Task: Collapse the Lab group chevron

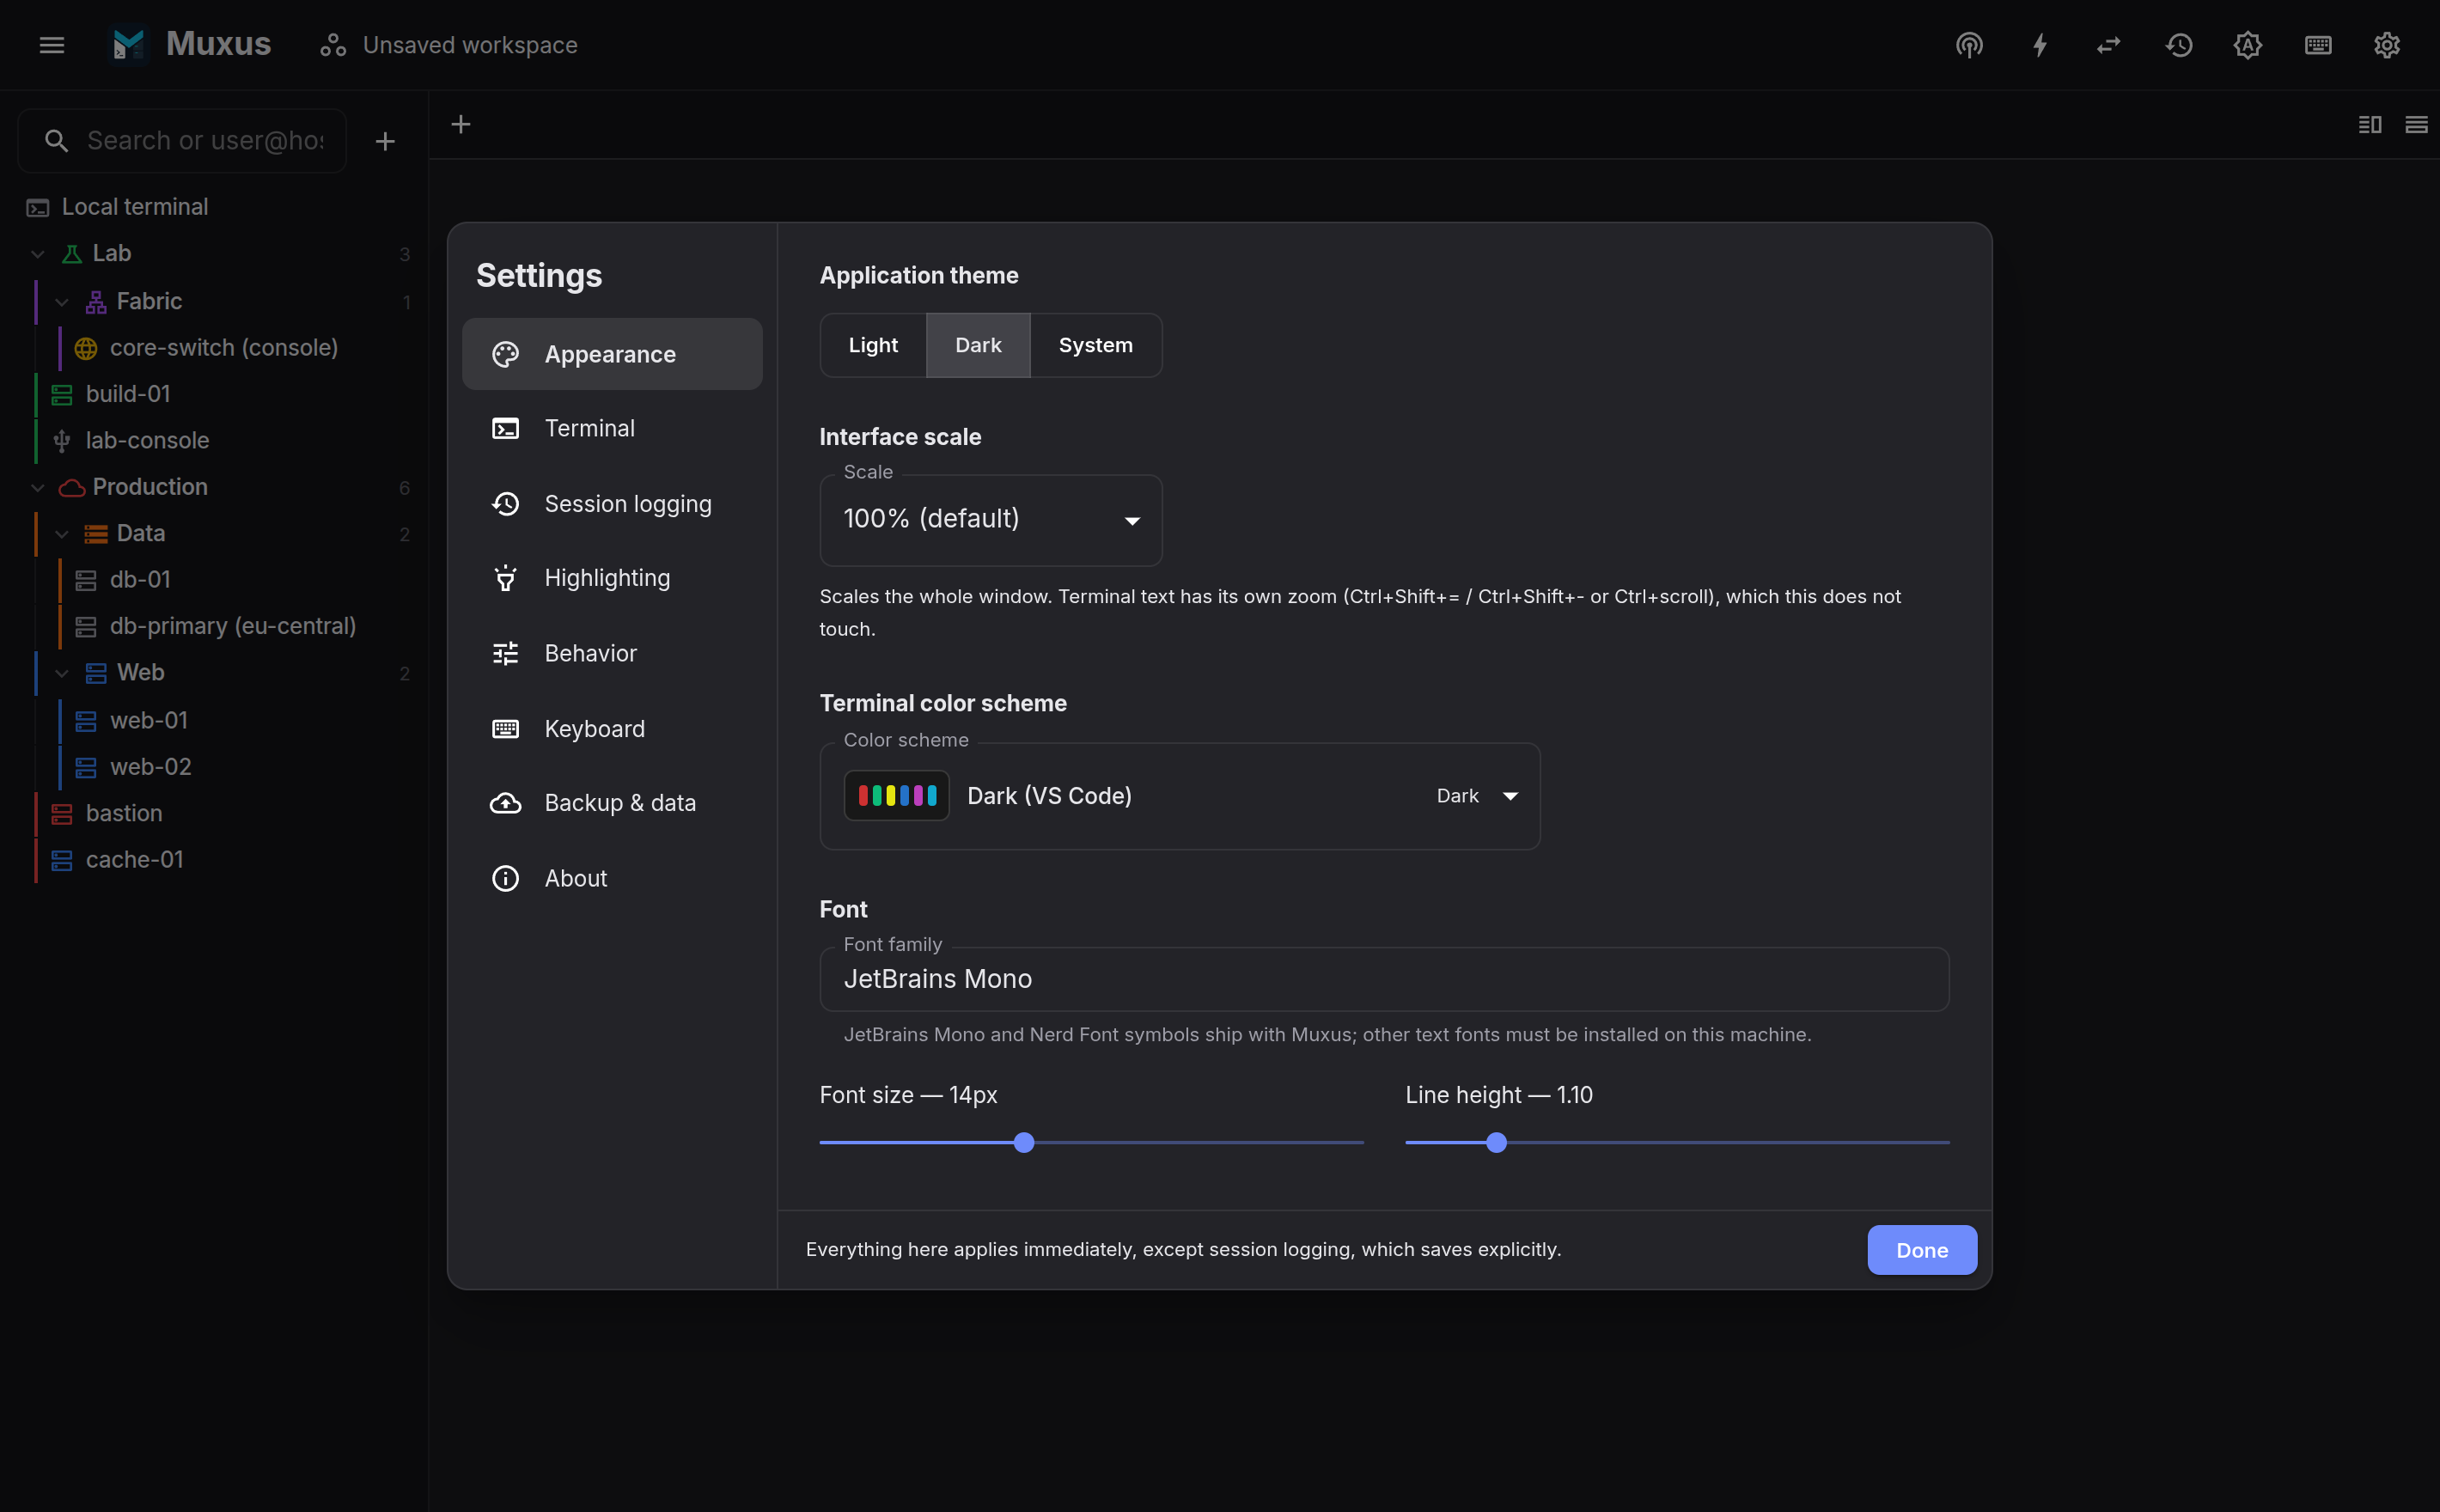Action: click(38, 254)
